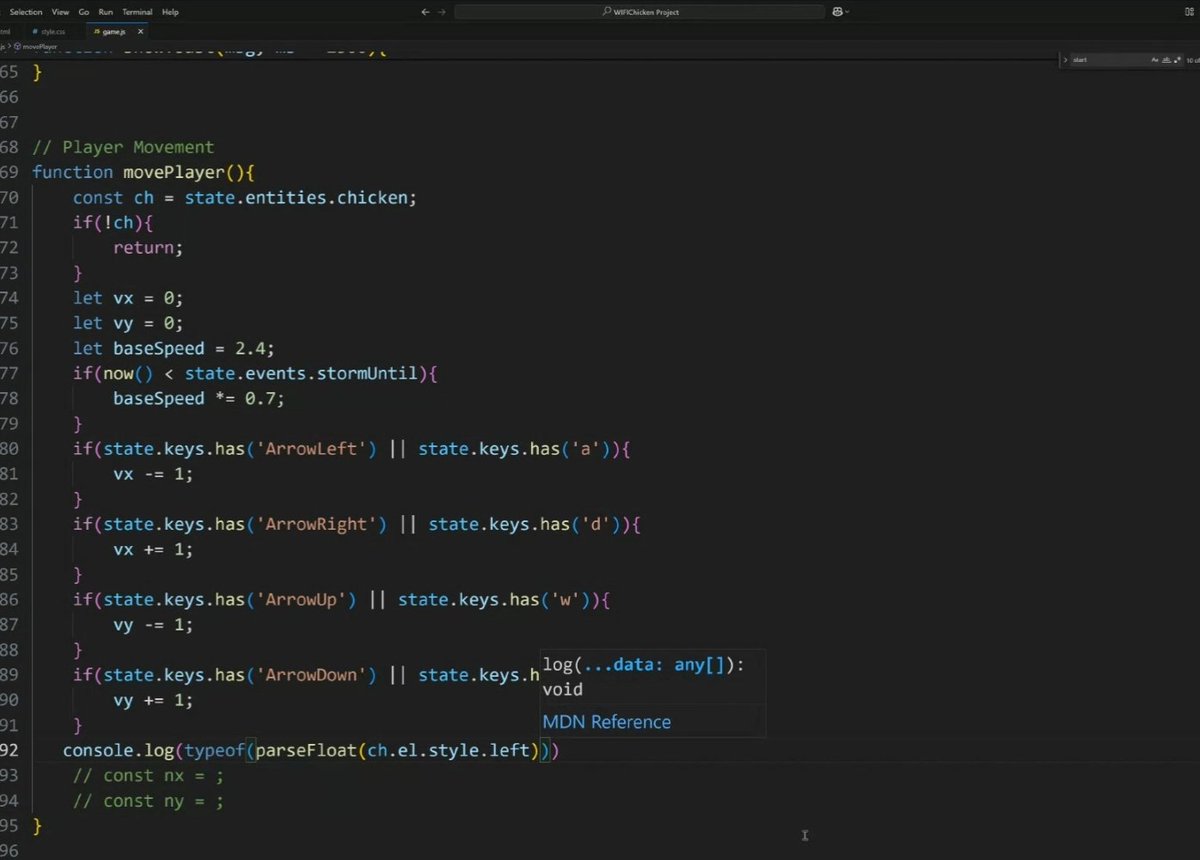
Task: Close the game.js editor tab
Action: [140, 31]
